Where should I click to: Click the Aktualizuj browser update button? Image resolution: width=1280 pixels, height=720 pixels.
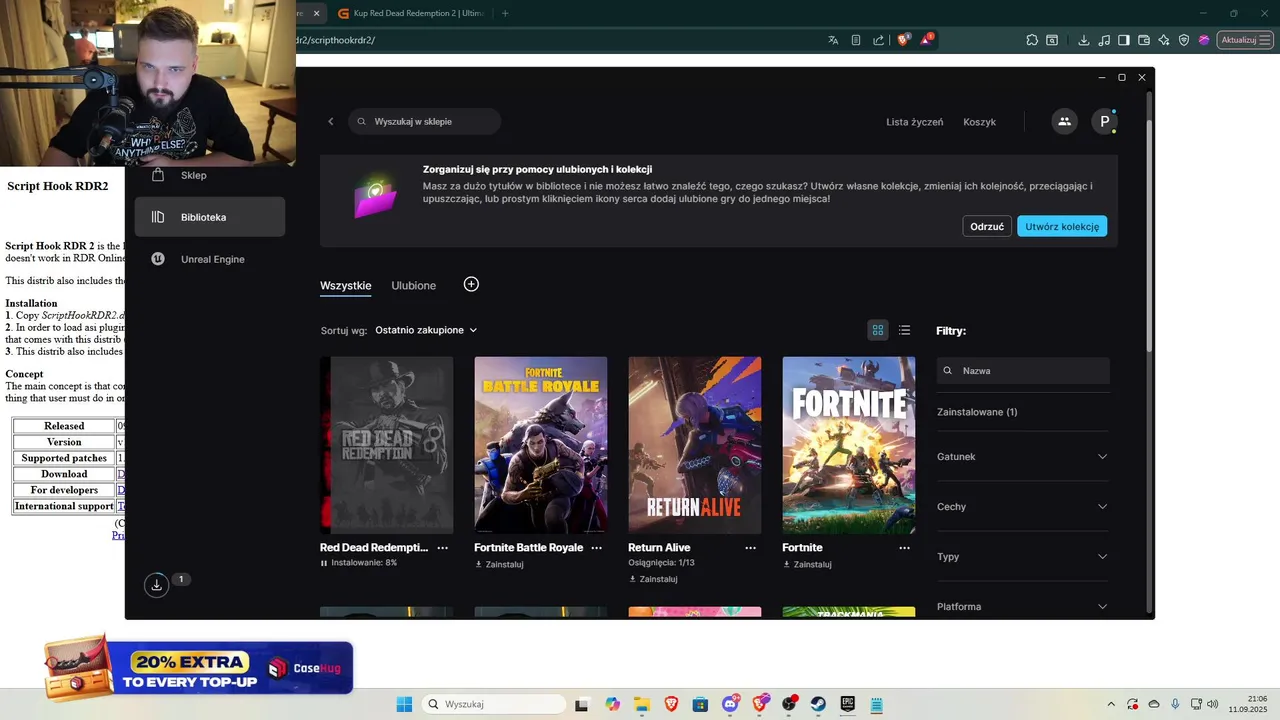1244,40
